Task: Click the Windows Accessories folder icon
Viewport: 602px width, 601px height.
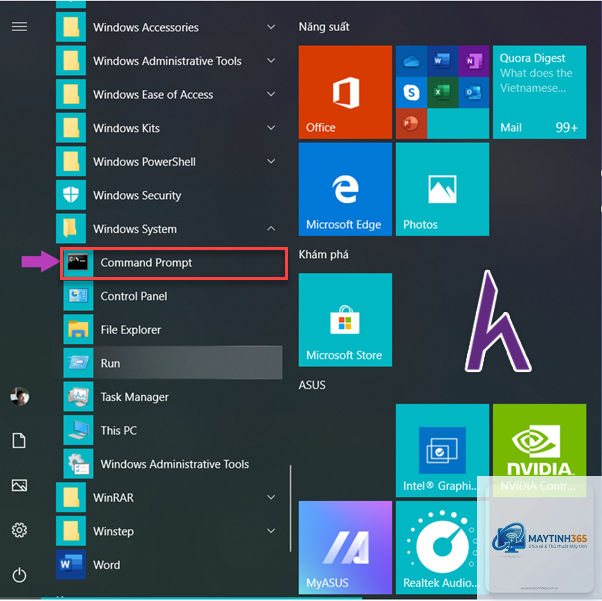Action: pos(71,27)
